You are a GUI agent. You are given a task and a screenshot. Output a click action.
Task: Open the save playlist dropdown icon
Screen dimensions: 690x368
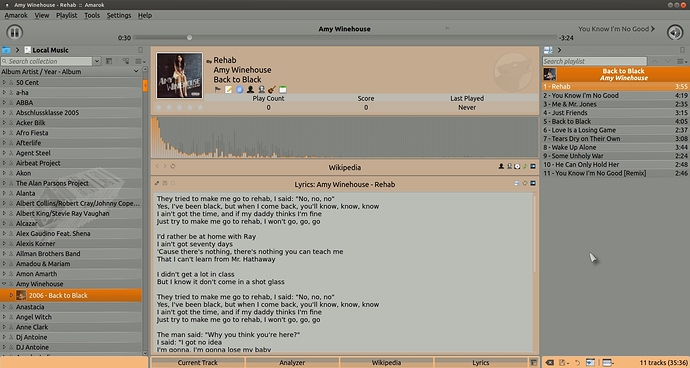[x=563, y=363]
